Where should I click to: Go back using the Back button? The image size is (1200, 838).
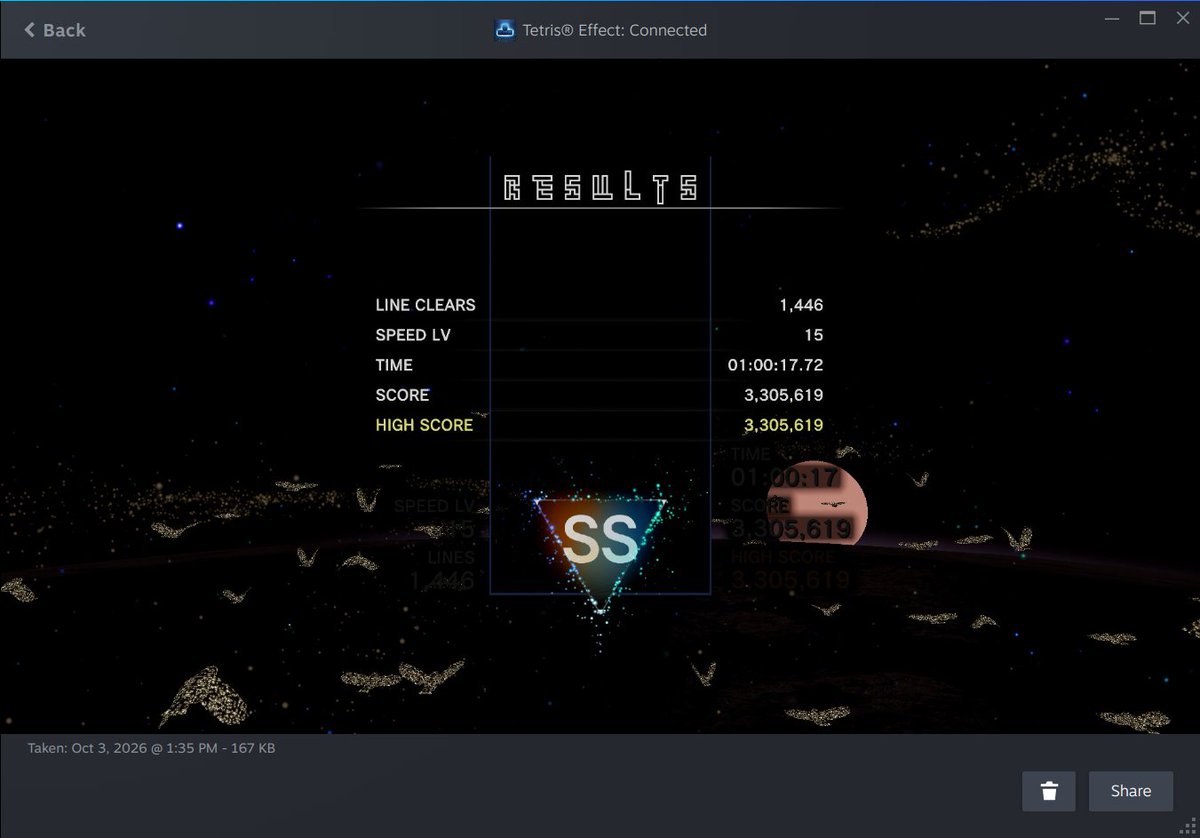coord(55,30)
